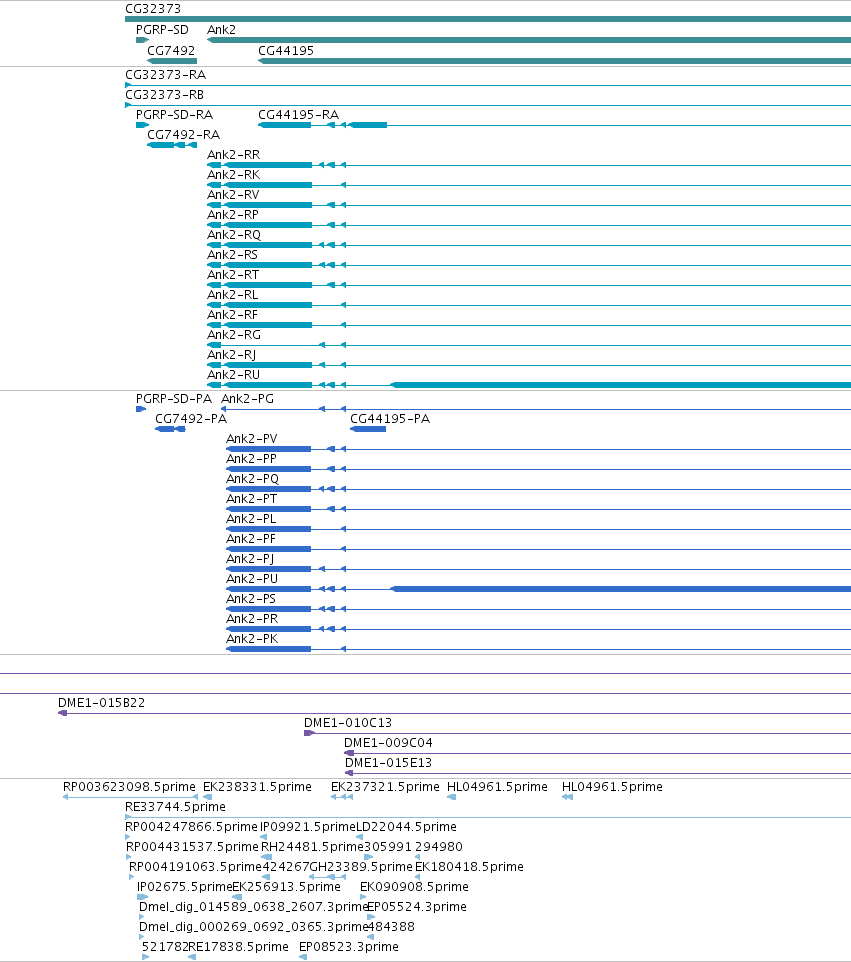Click transcript label Ank2-RR

[x=233, y=155]
